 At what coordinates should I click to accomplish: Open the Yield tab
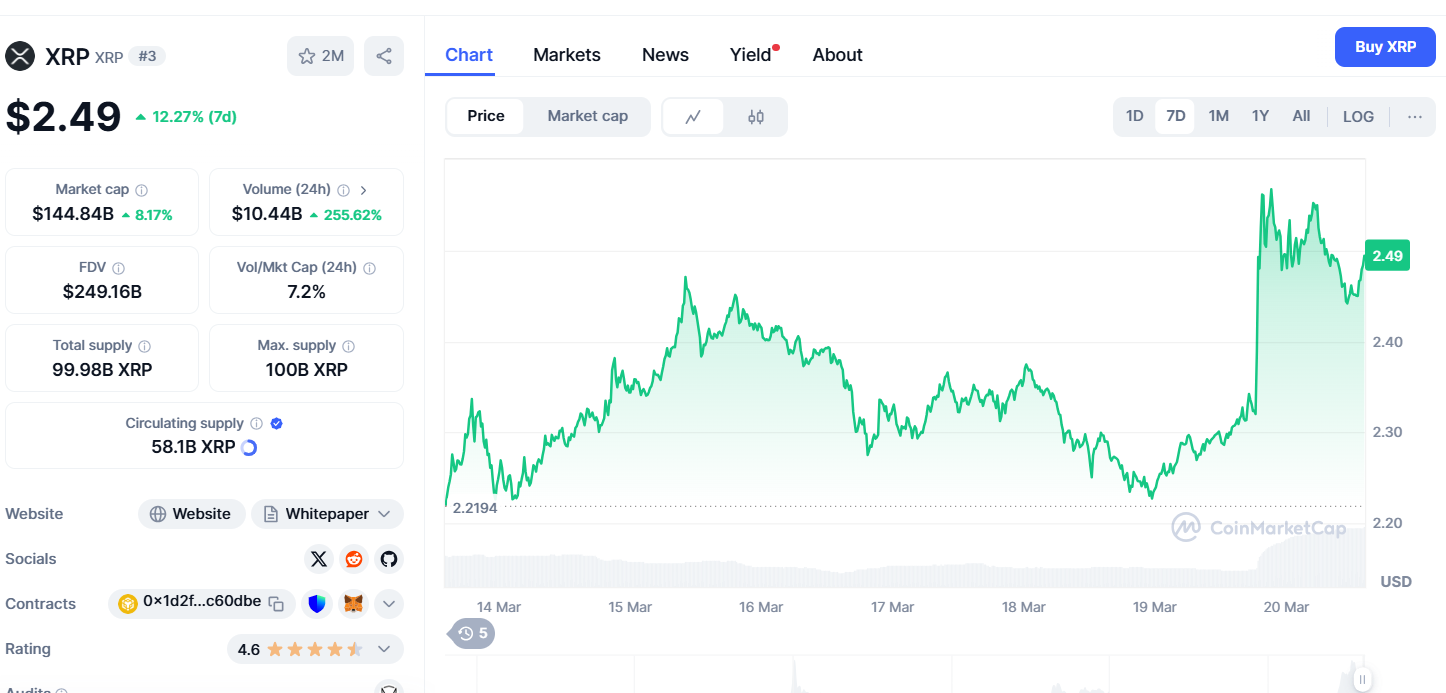tap(751, 55)
